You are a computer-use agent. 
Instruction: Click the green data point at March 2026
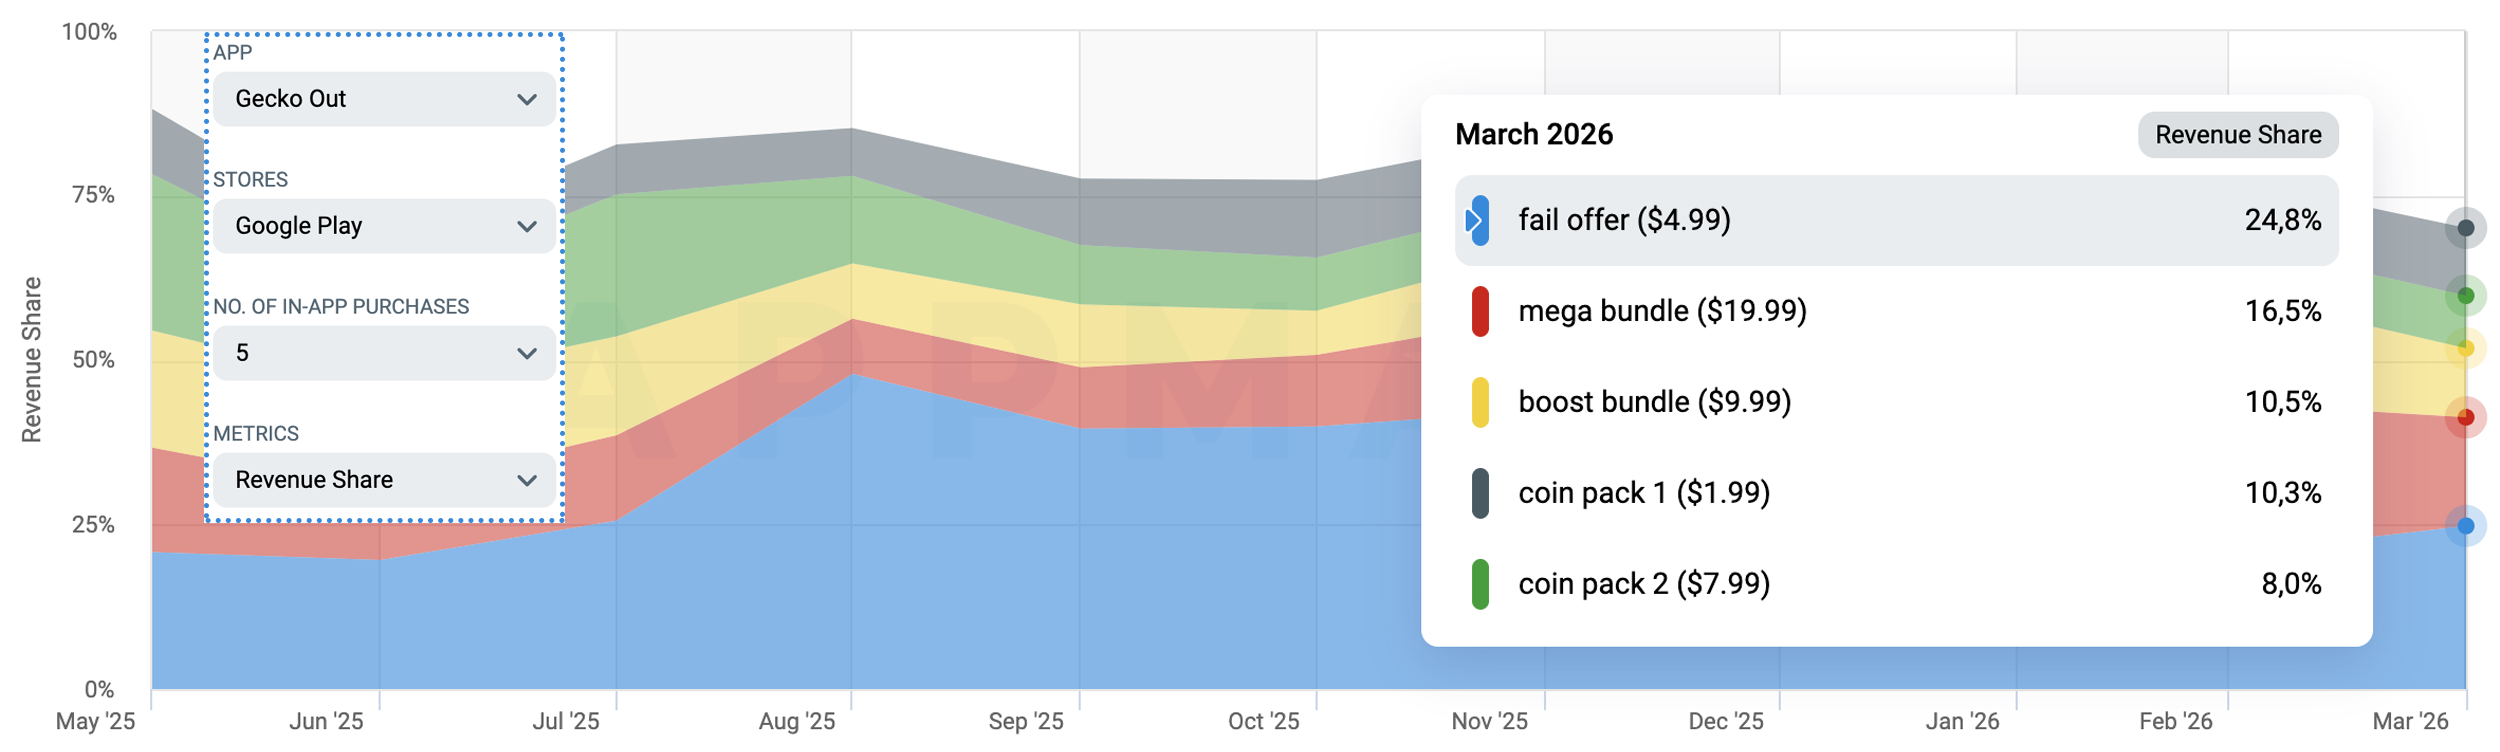coord(2465,295)
